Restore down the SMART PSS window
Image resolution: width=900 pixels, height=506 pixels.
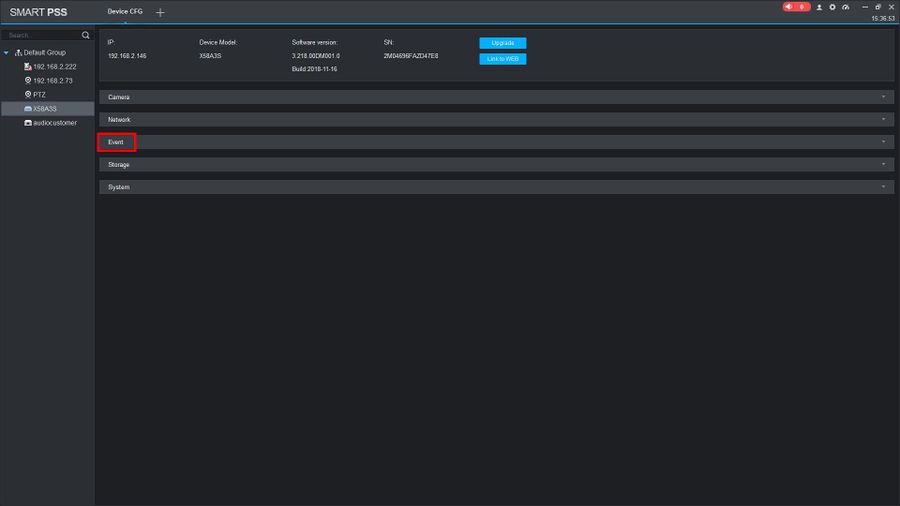coord(878,7)
